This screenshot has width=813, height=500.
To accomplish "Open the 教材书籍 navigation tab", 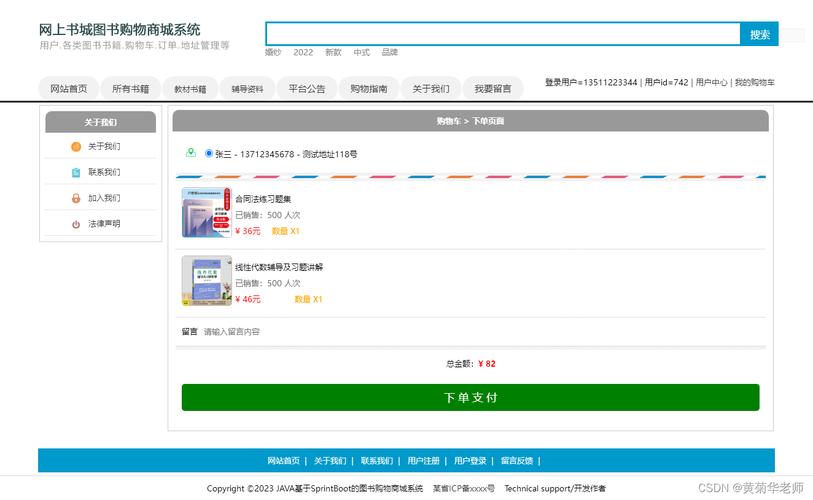I will click(190, 89).
